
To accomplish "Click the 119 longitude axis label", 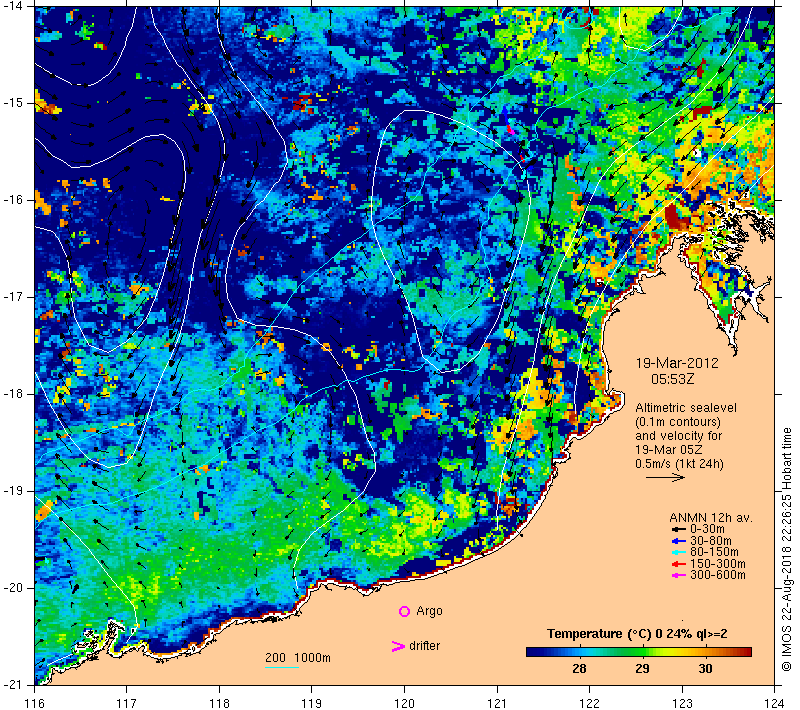I will pos(312,703).
